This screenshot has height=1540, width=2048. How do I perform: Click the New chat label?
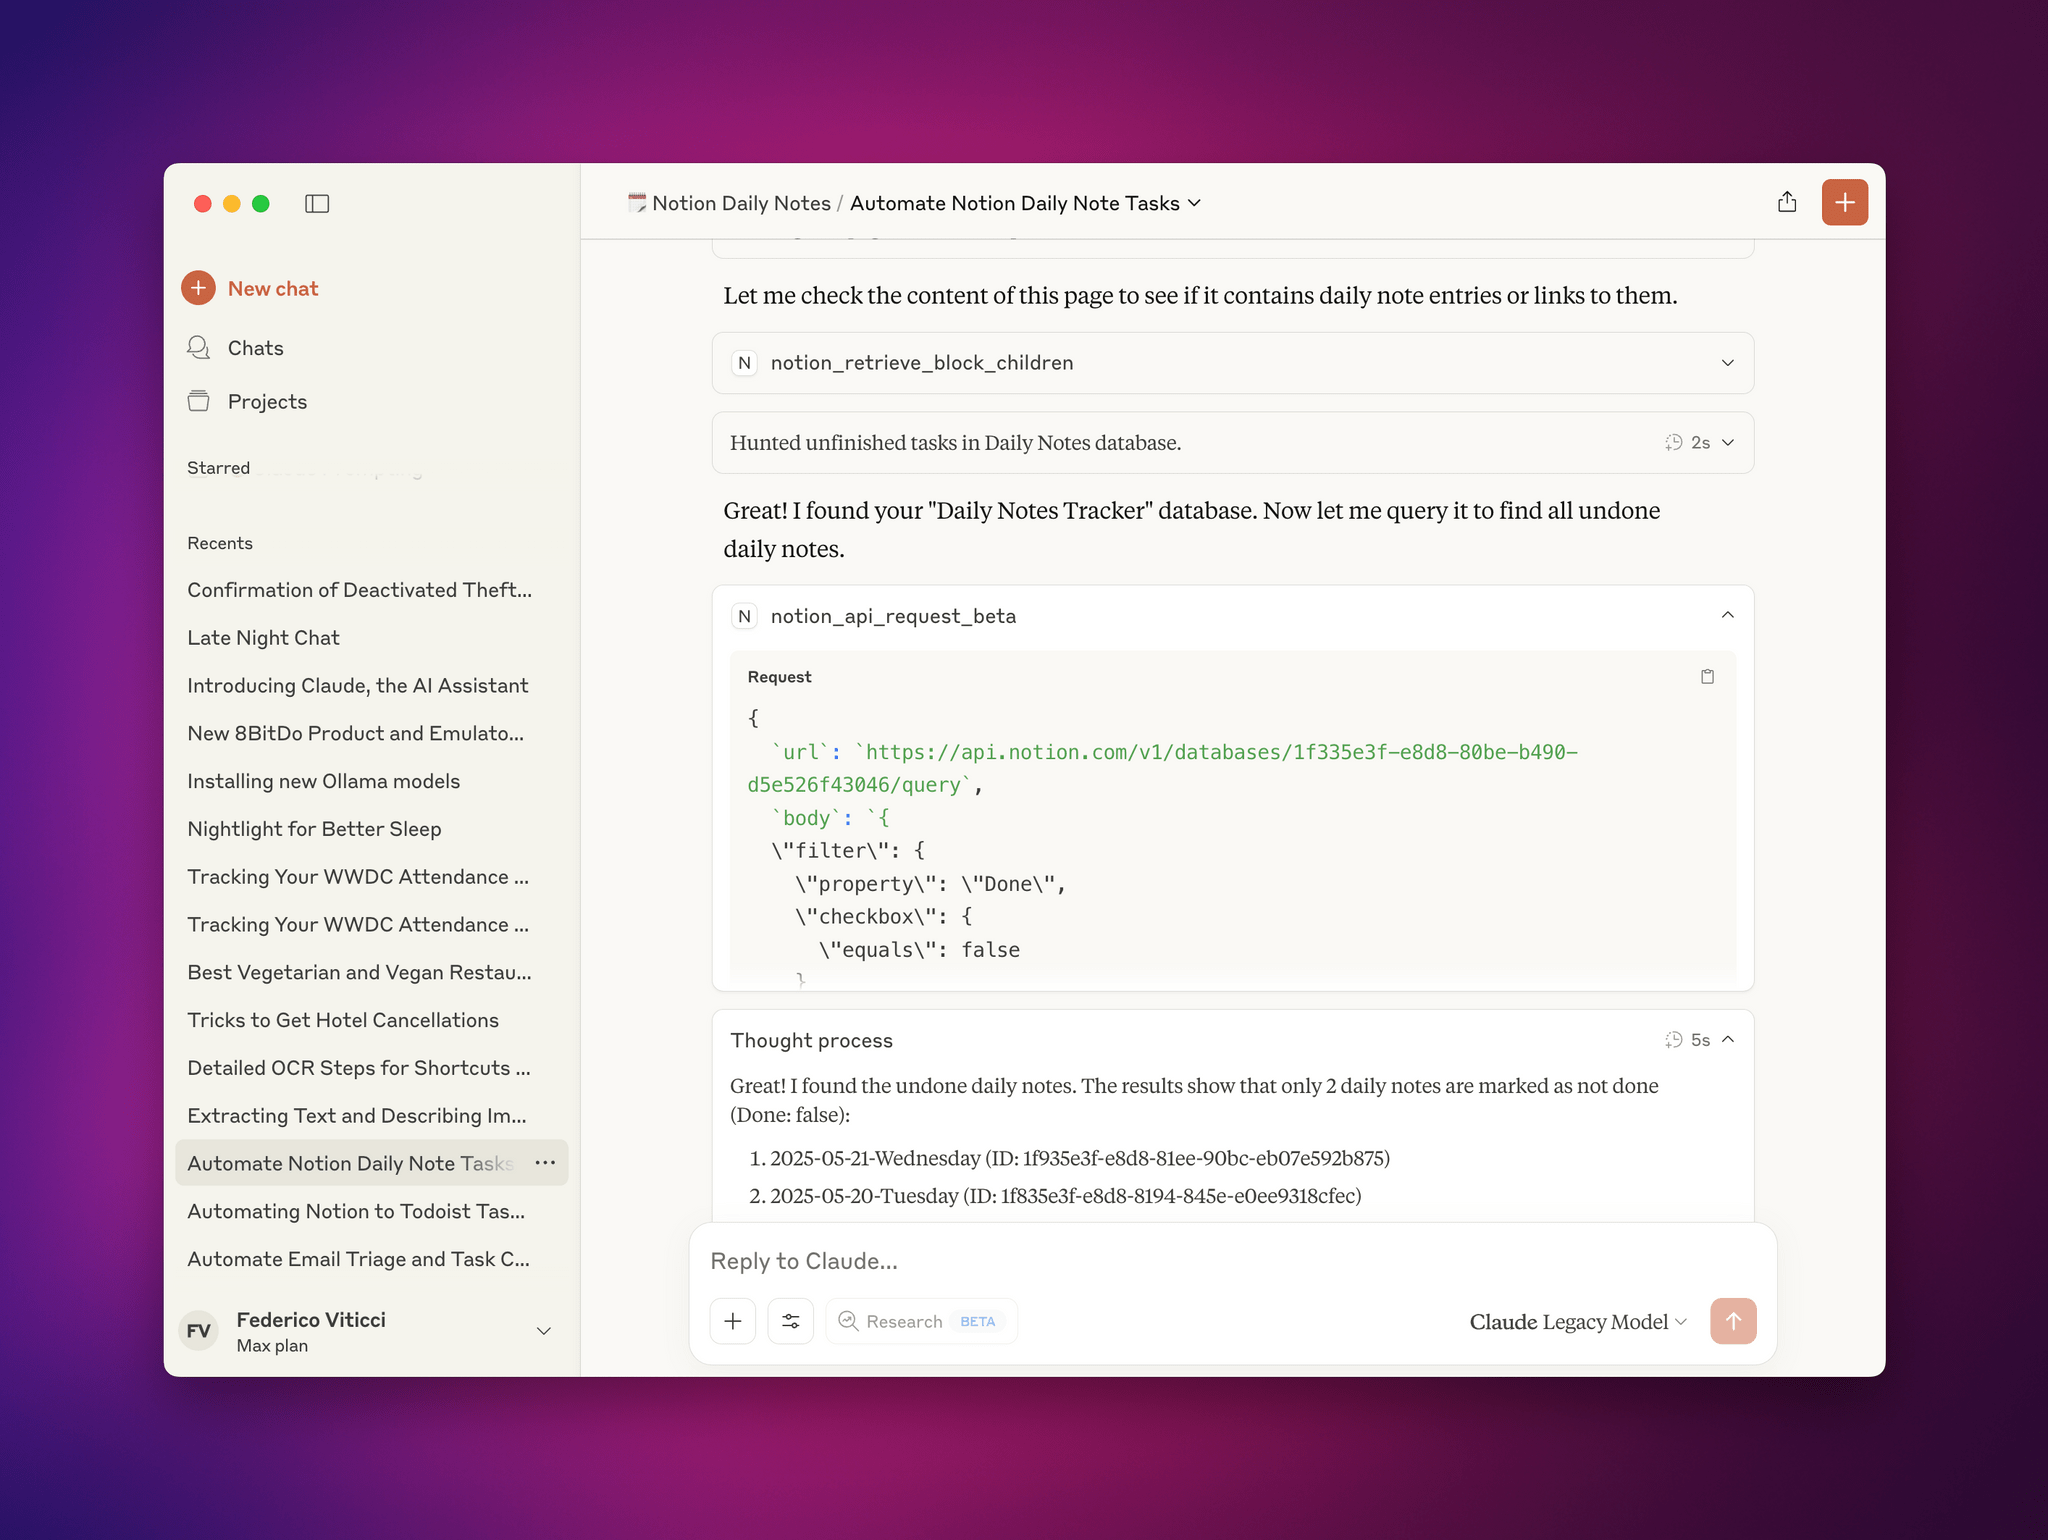[273, 289]
